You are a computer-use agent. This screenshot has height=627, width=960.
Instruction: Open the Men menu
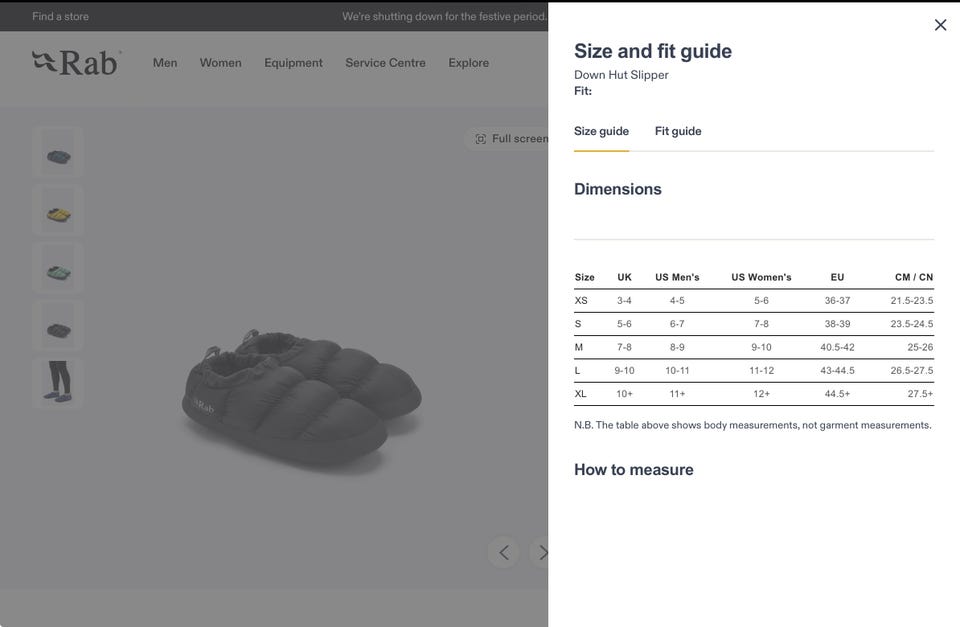tap(165, 63)
